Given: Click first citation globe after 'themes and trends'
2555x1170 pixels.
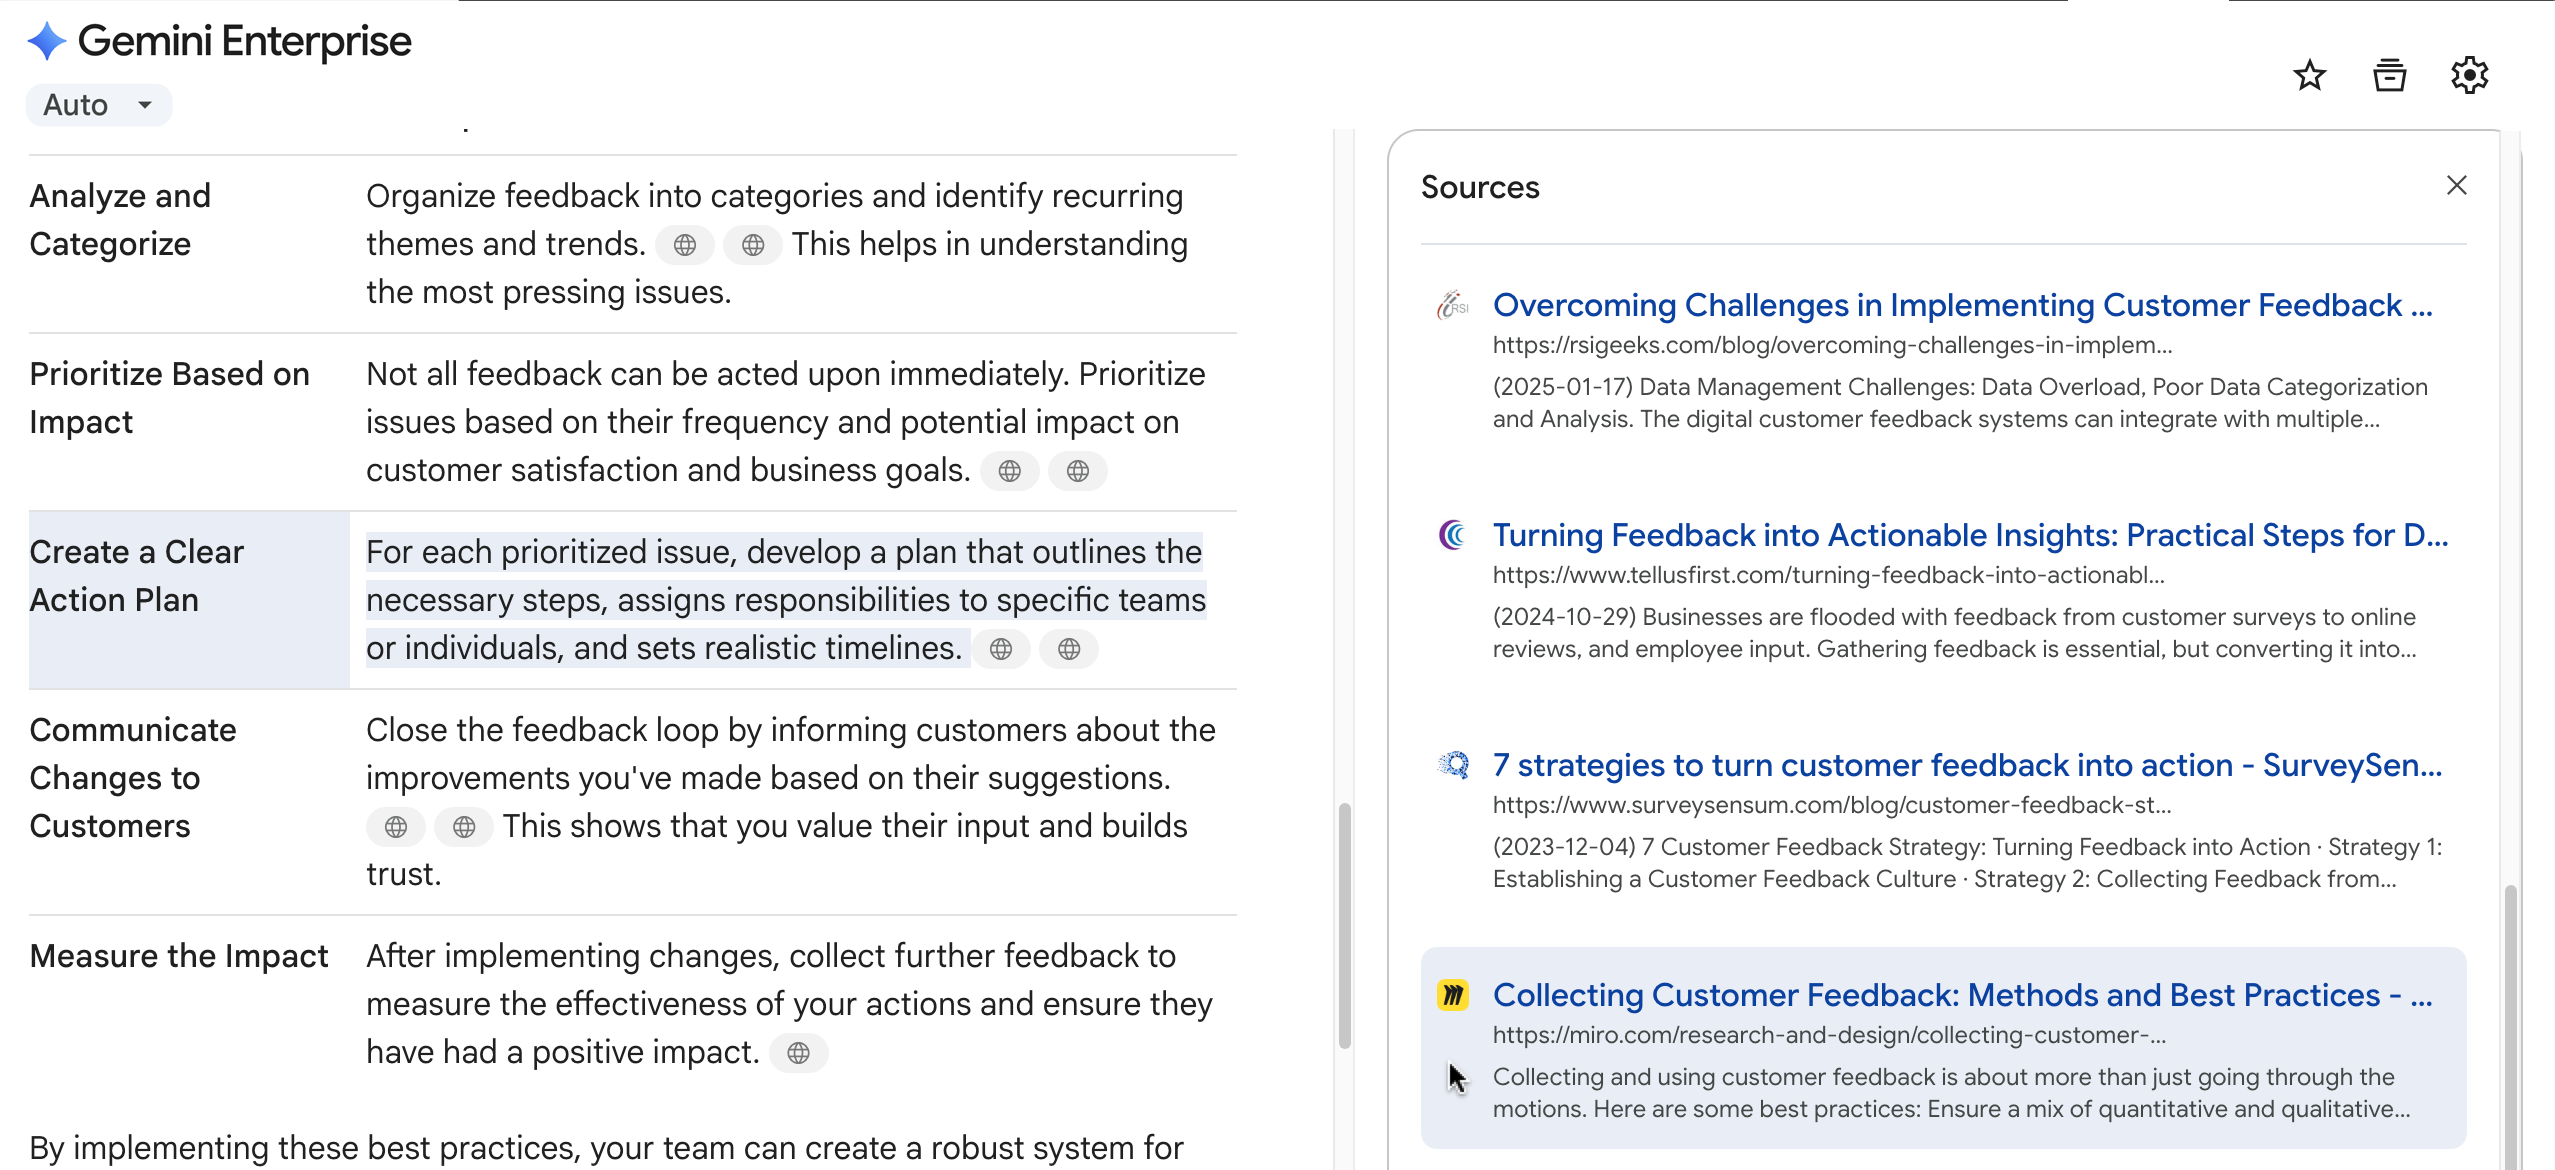Looking at the screenshot, I should click(685, 245).
